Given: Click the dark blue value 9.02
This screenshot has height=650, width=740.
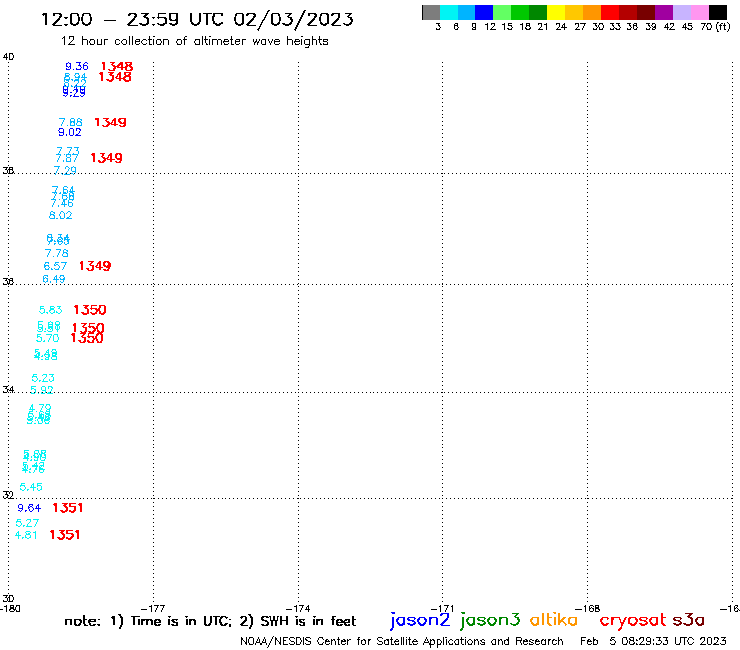Looking at the screenshot, I should pyautogui.click(x=69, y=133).
